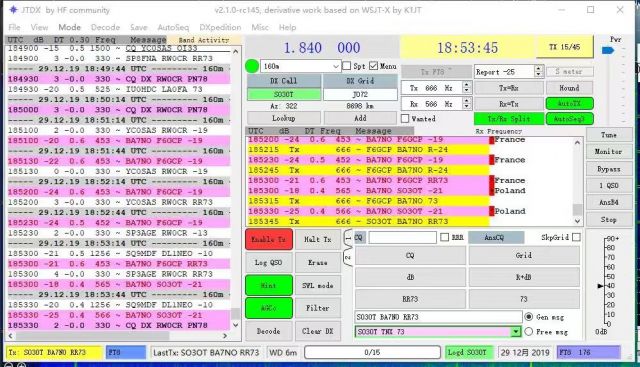This screenshot has width=640, height=367.
Task: Open the Help menu
Action: 287,27
